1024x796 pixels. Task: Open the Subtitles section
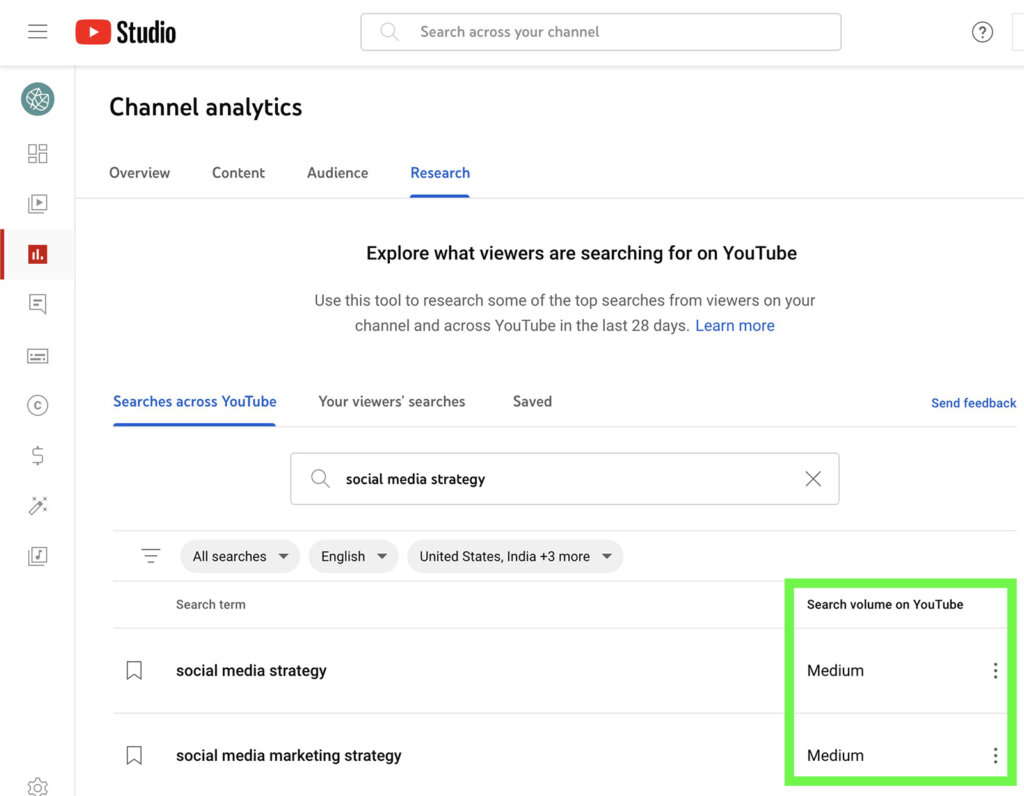tap(37, 355)
